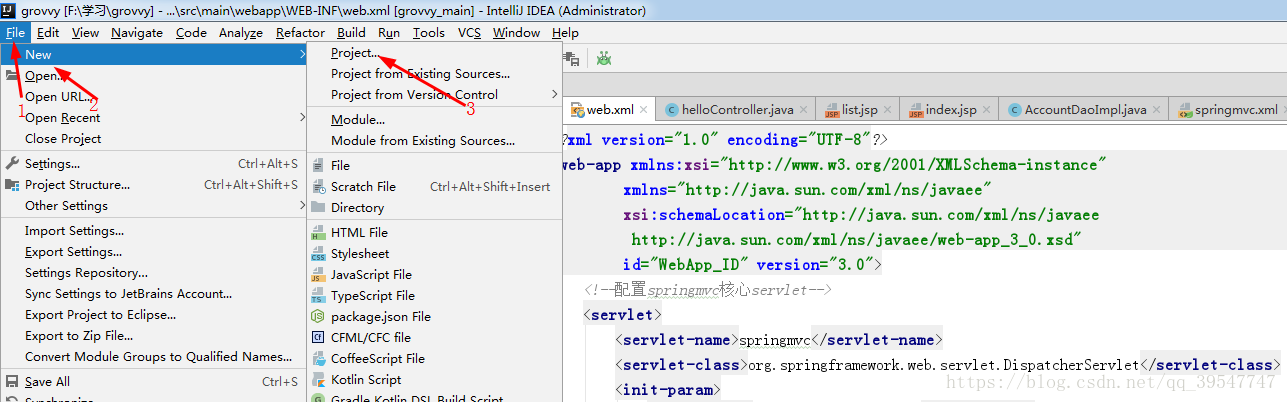Click the Stylesheet CSS icon

[x=318, y=254]
